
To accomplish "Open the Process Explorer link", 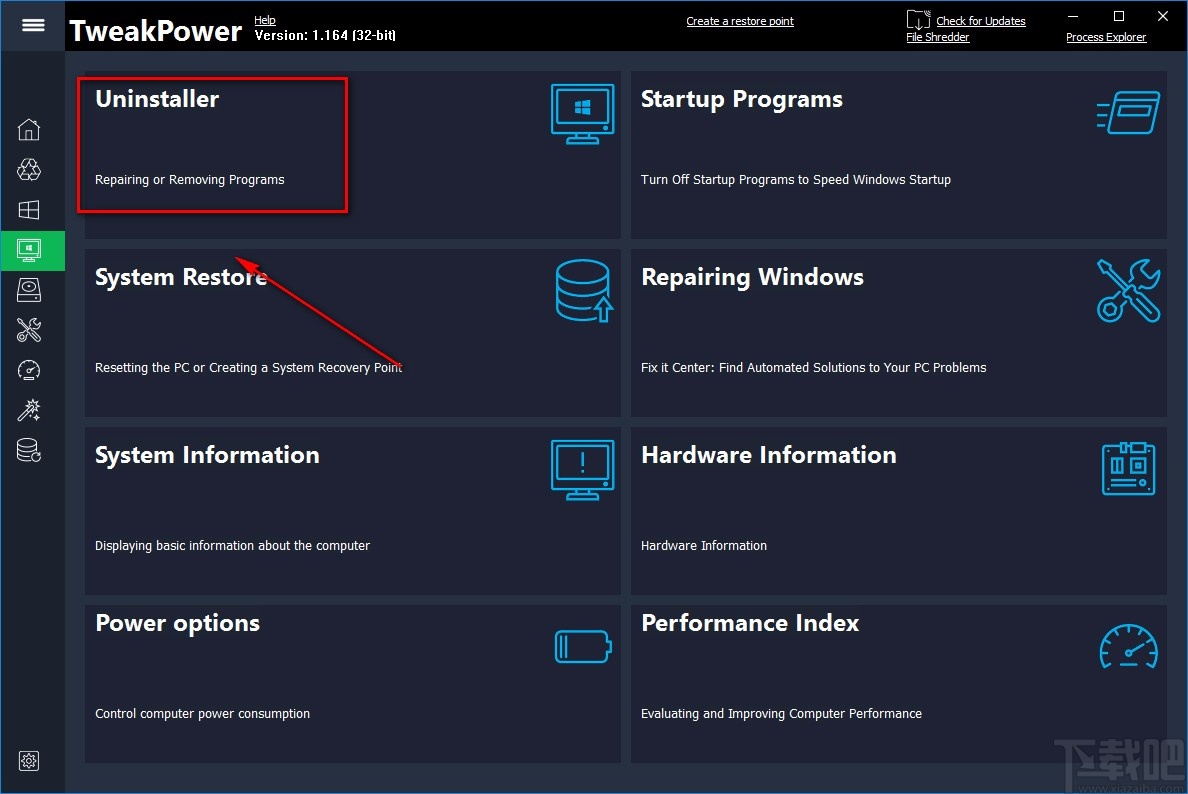I will click(x=1105, y=37).
